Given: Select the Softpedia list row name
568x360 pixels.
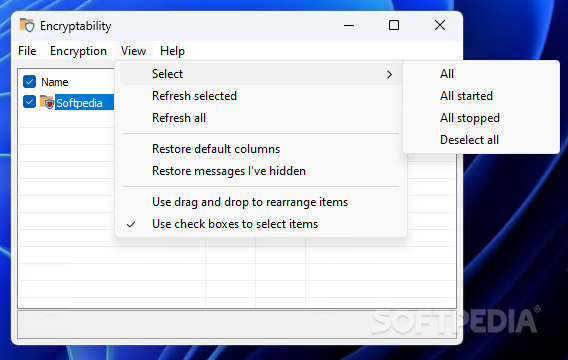Looking at the screenshot, I should point(79,103).
